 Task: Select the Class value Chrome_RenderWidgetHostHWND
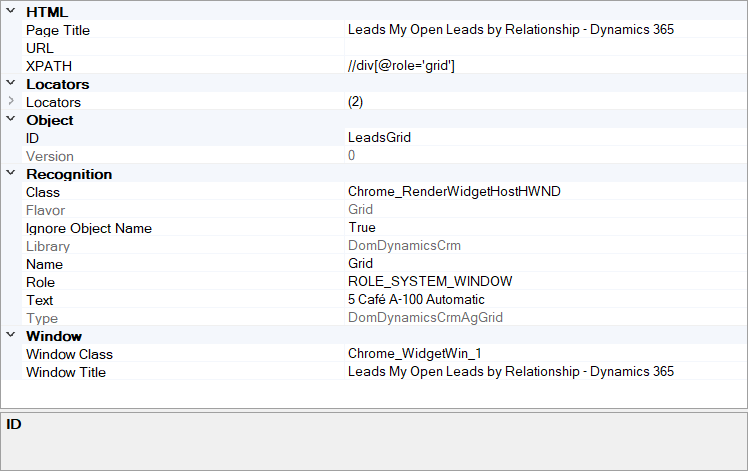pos(454,192)
